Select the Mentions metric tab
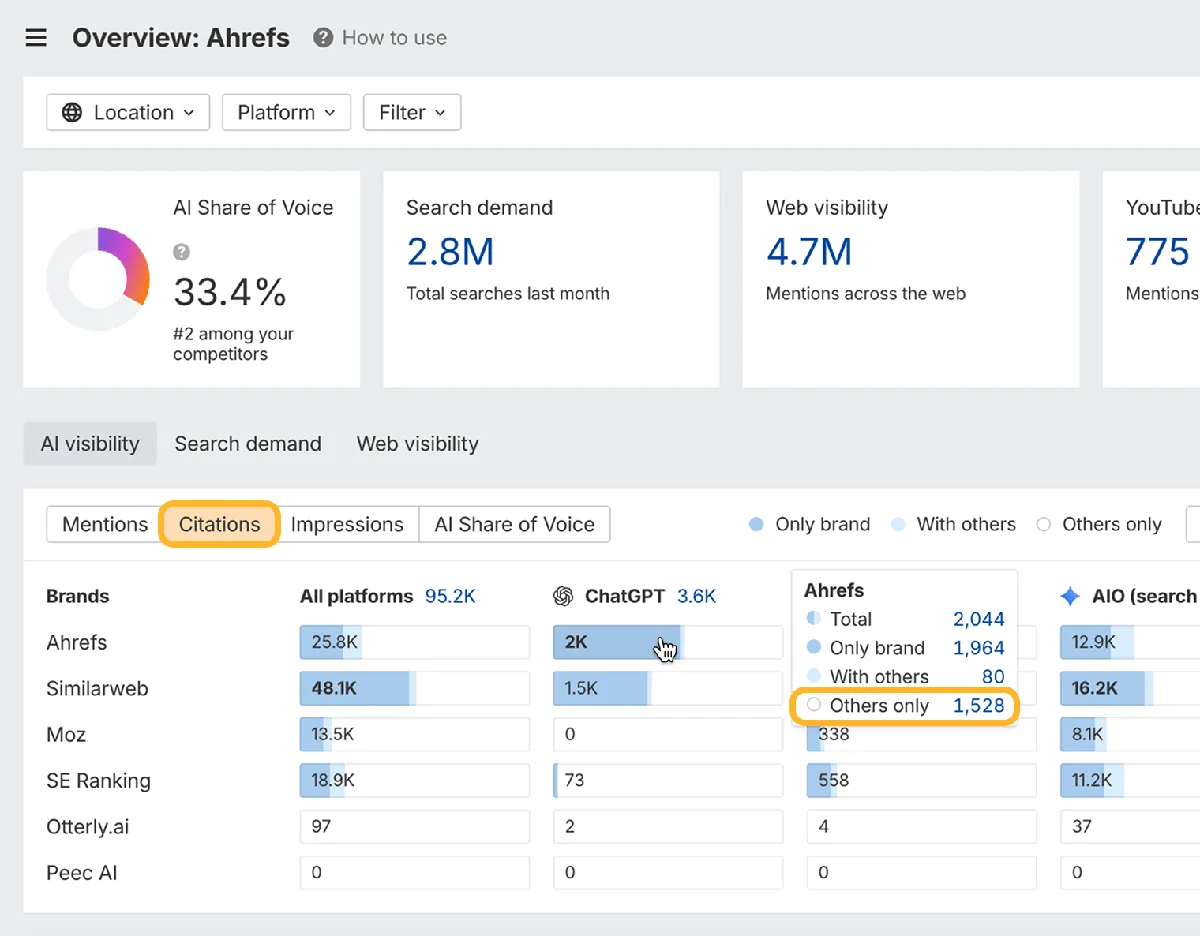 (x=104, y=524)
